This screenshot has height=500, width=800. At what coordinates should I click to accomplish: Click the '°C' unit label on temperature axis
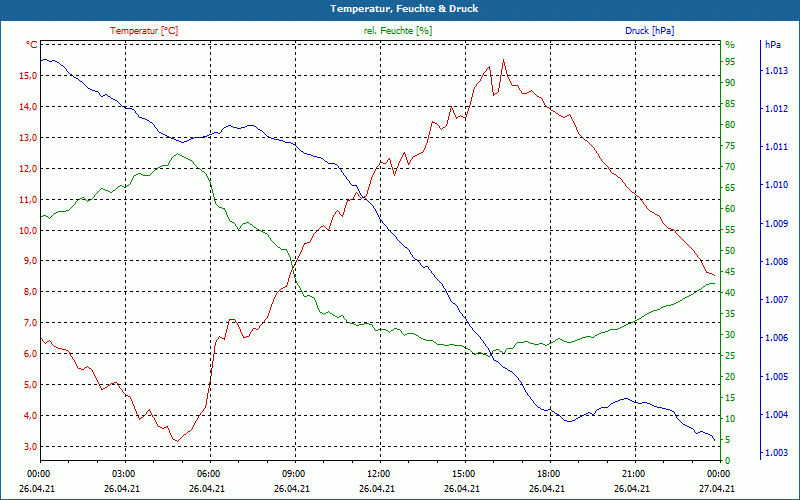pos(32,45)
